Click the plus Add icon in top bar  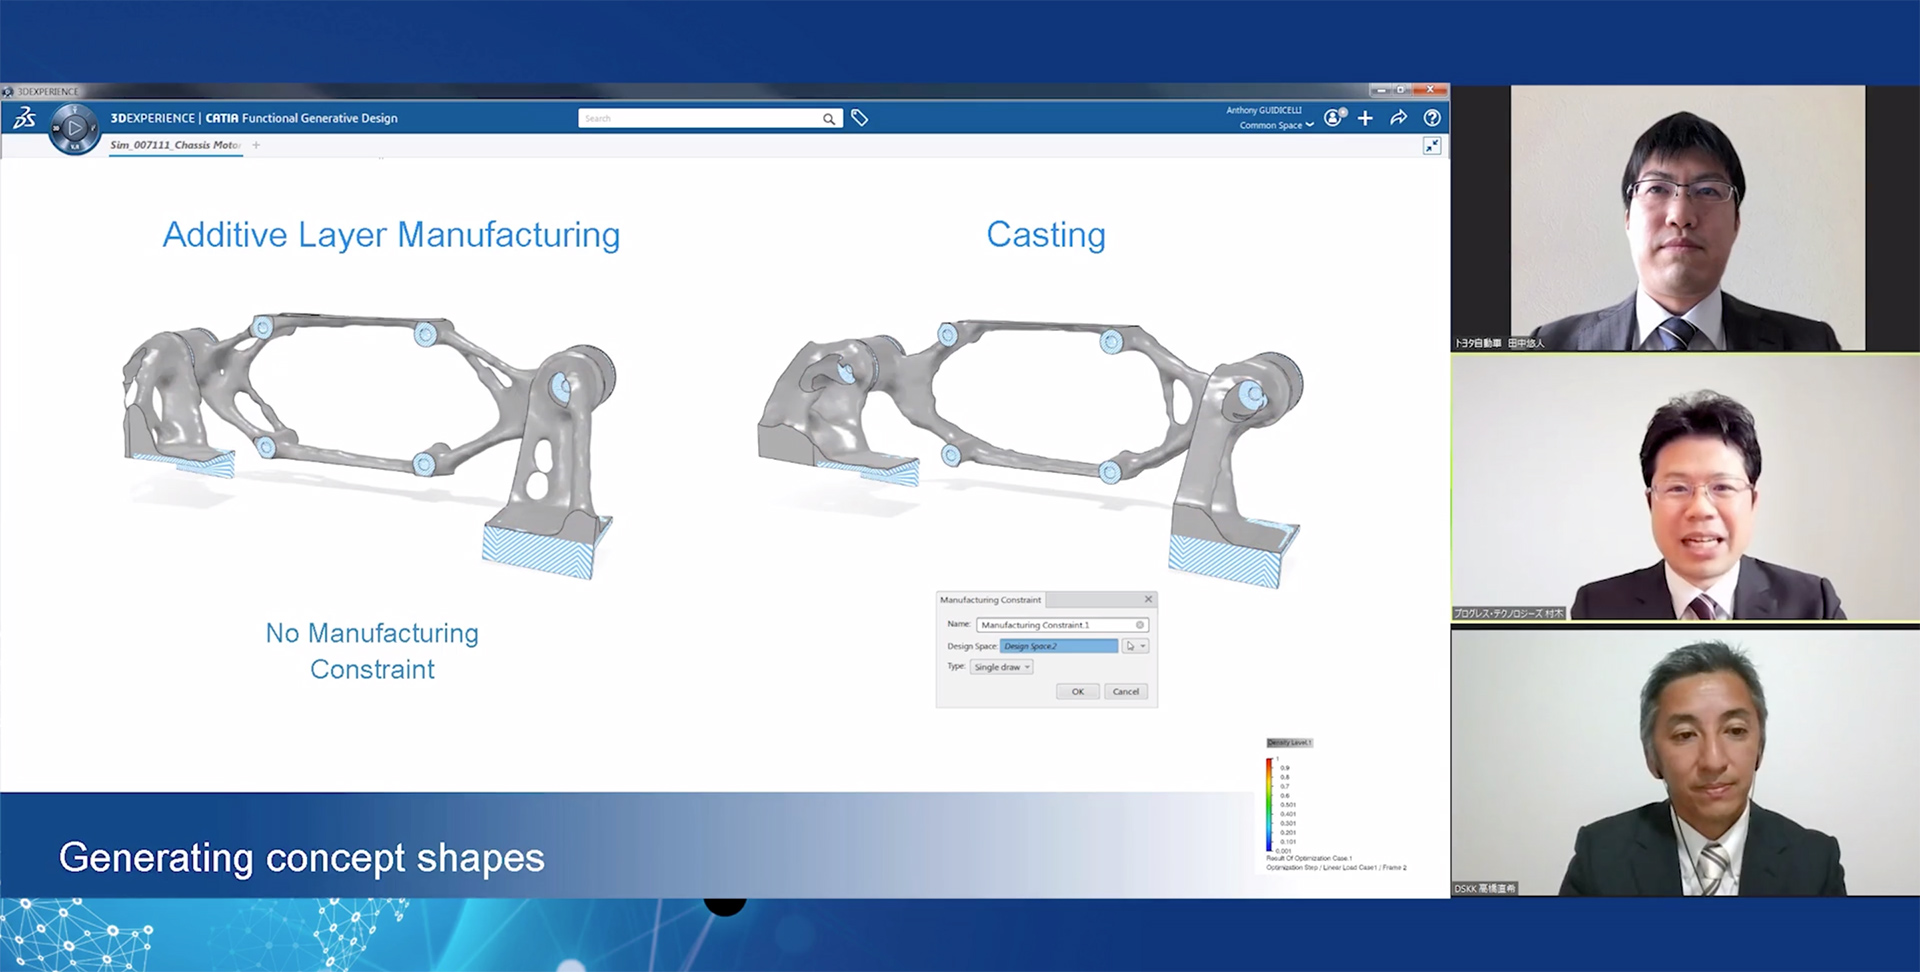coord(1365,118)
